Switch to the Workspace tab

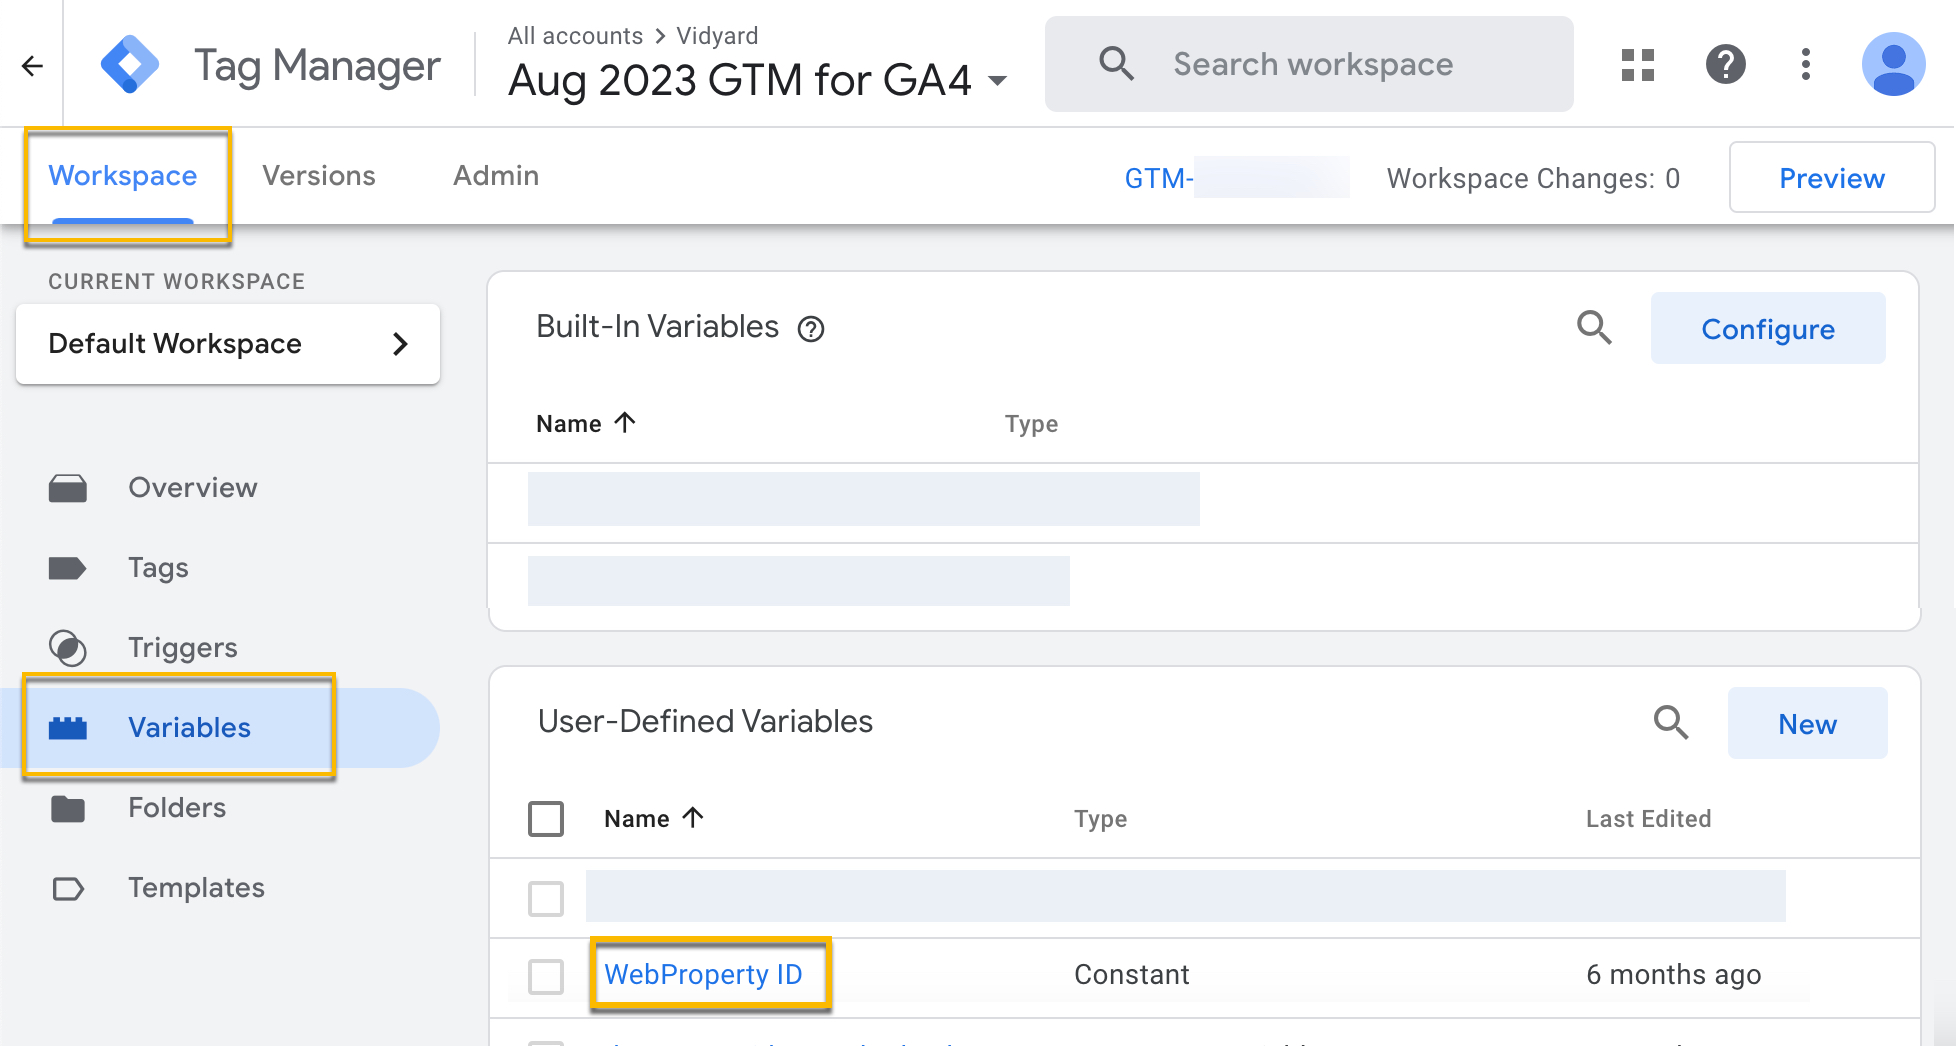pos(123,176)
